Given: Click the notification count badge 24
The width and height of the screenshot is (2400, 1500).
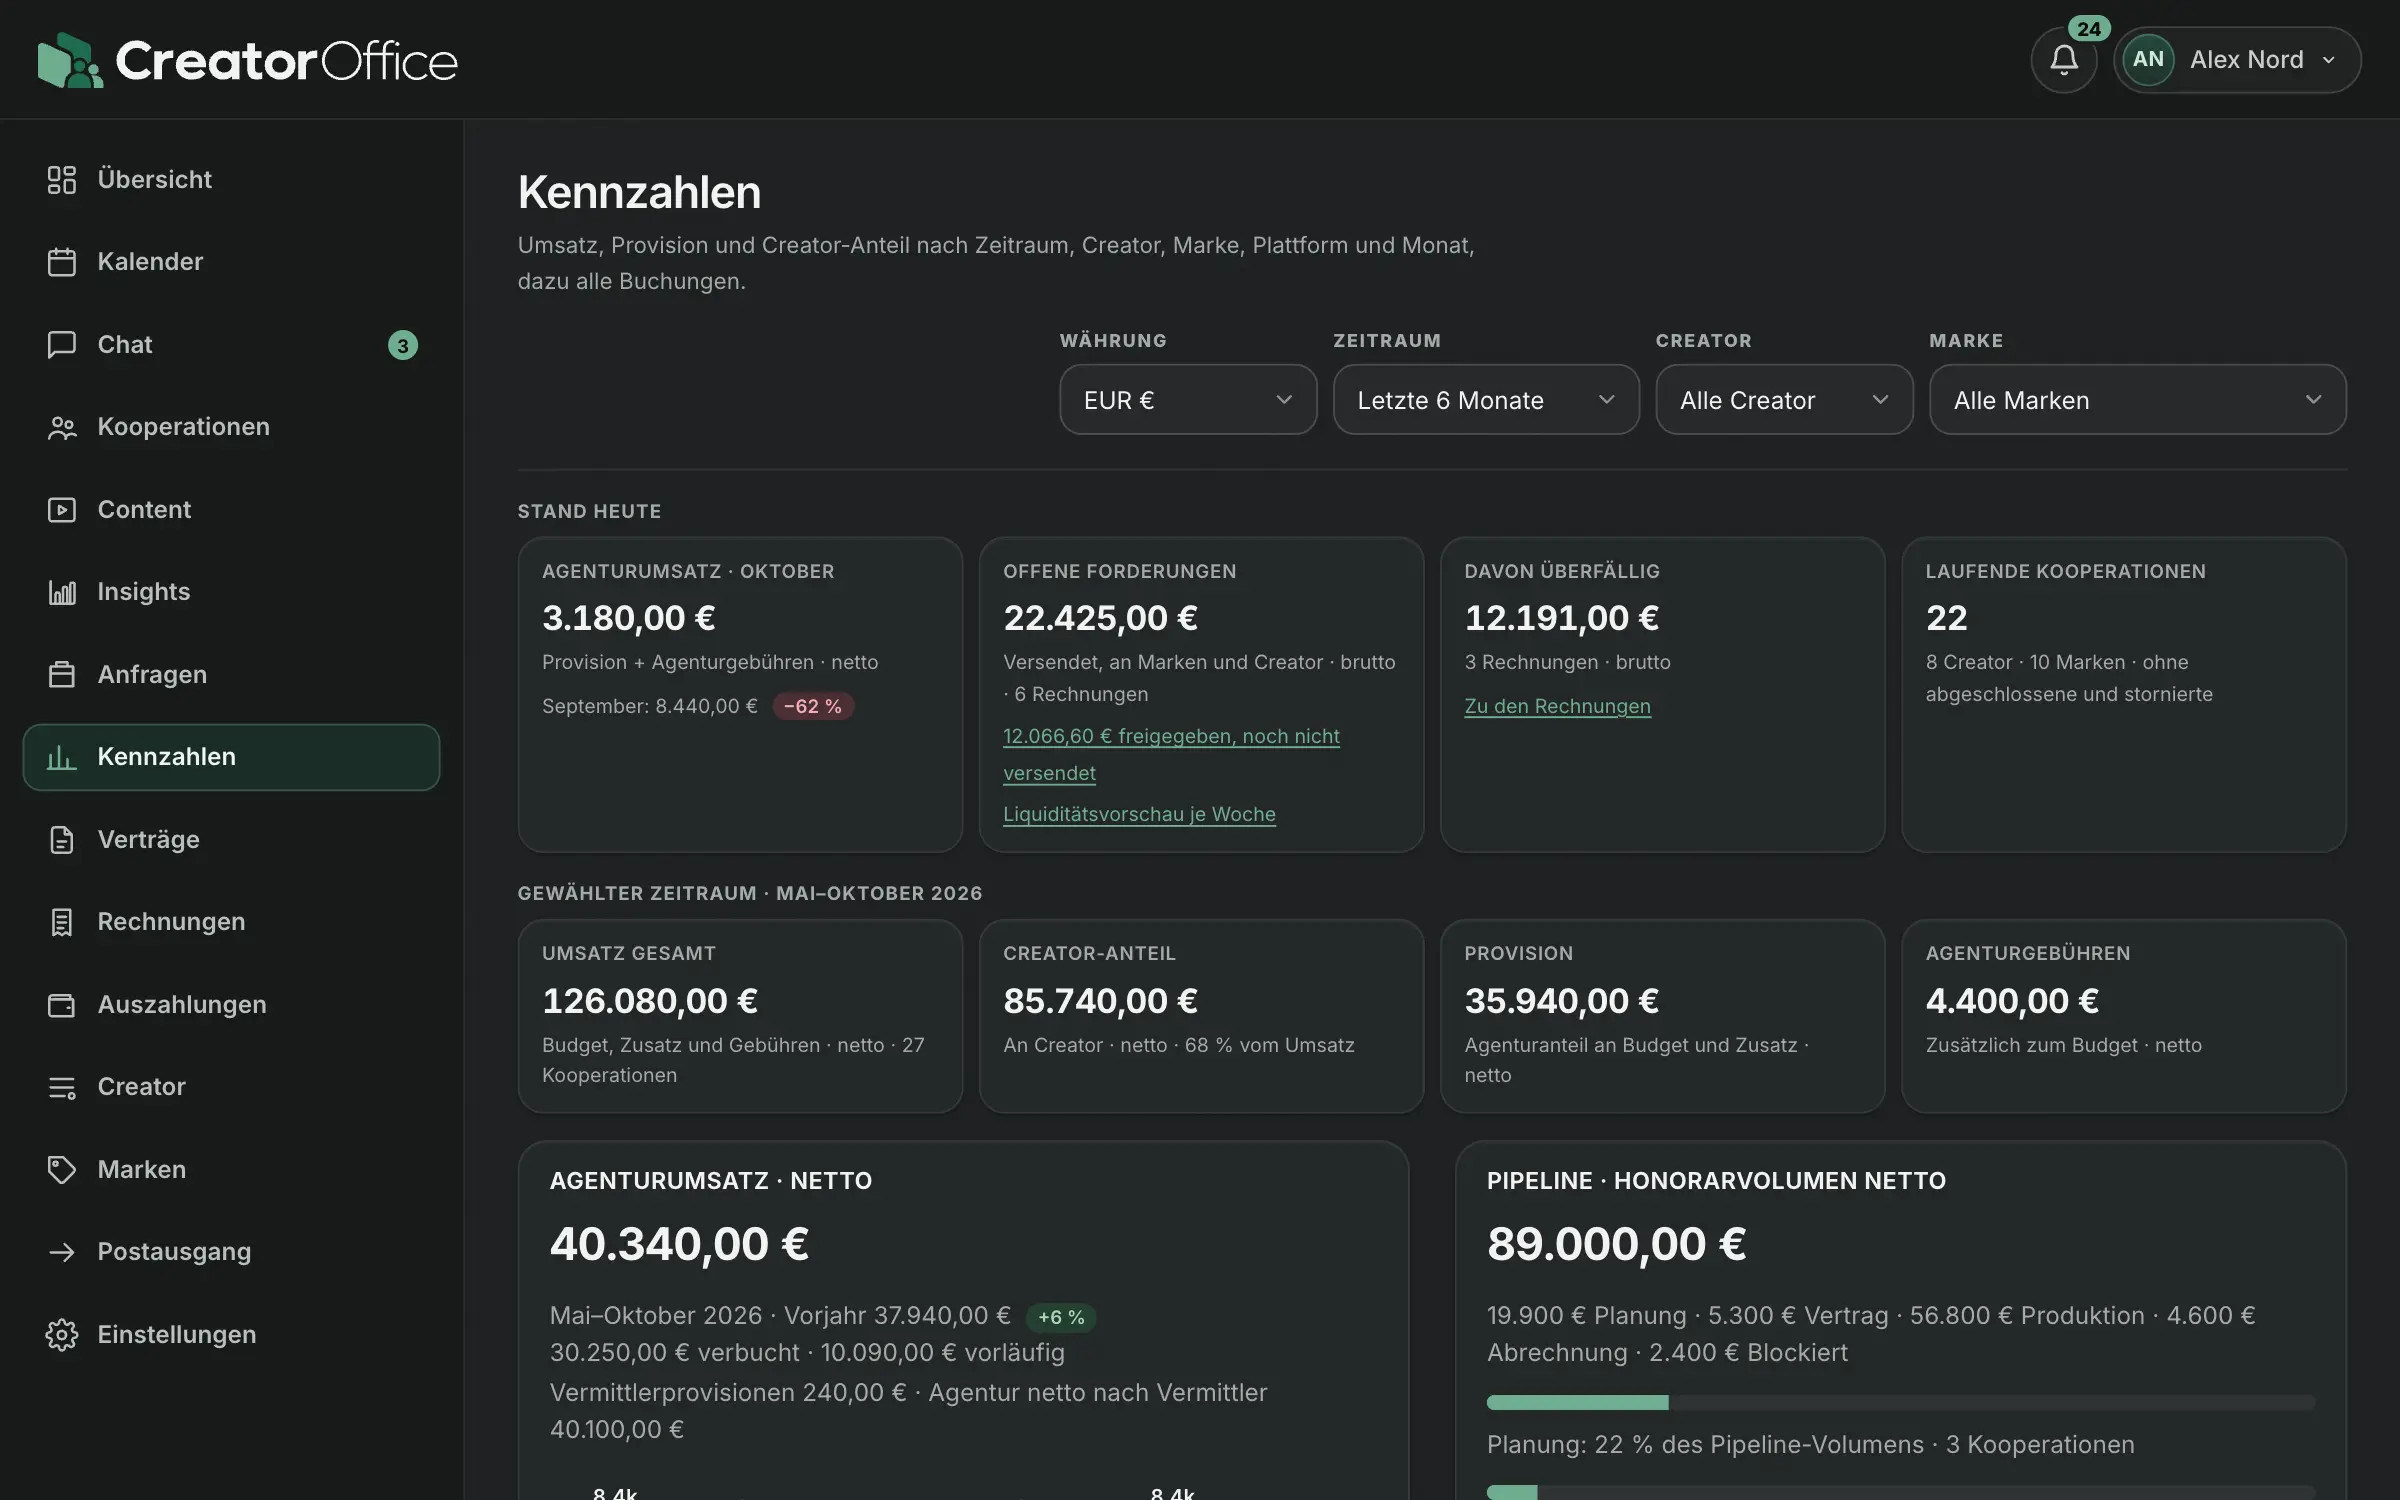Looking at the screenshot, I should pos(2089,29).
